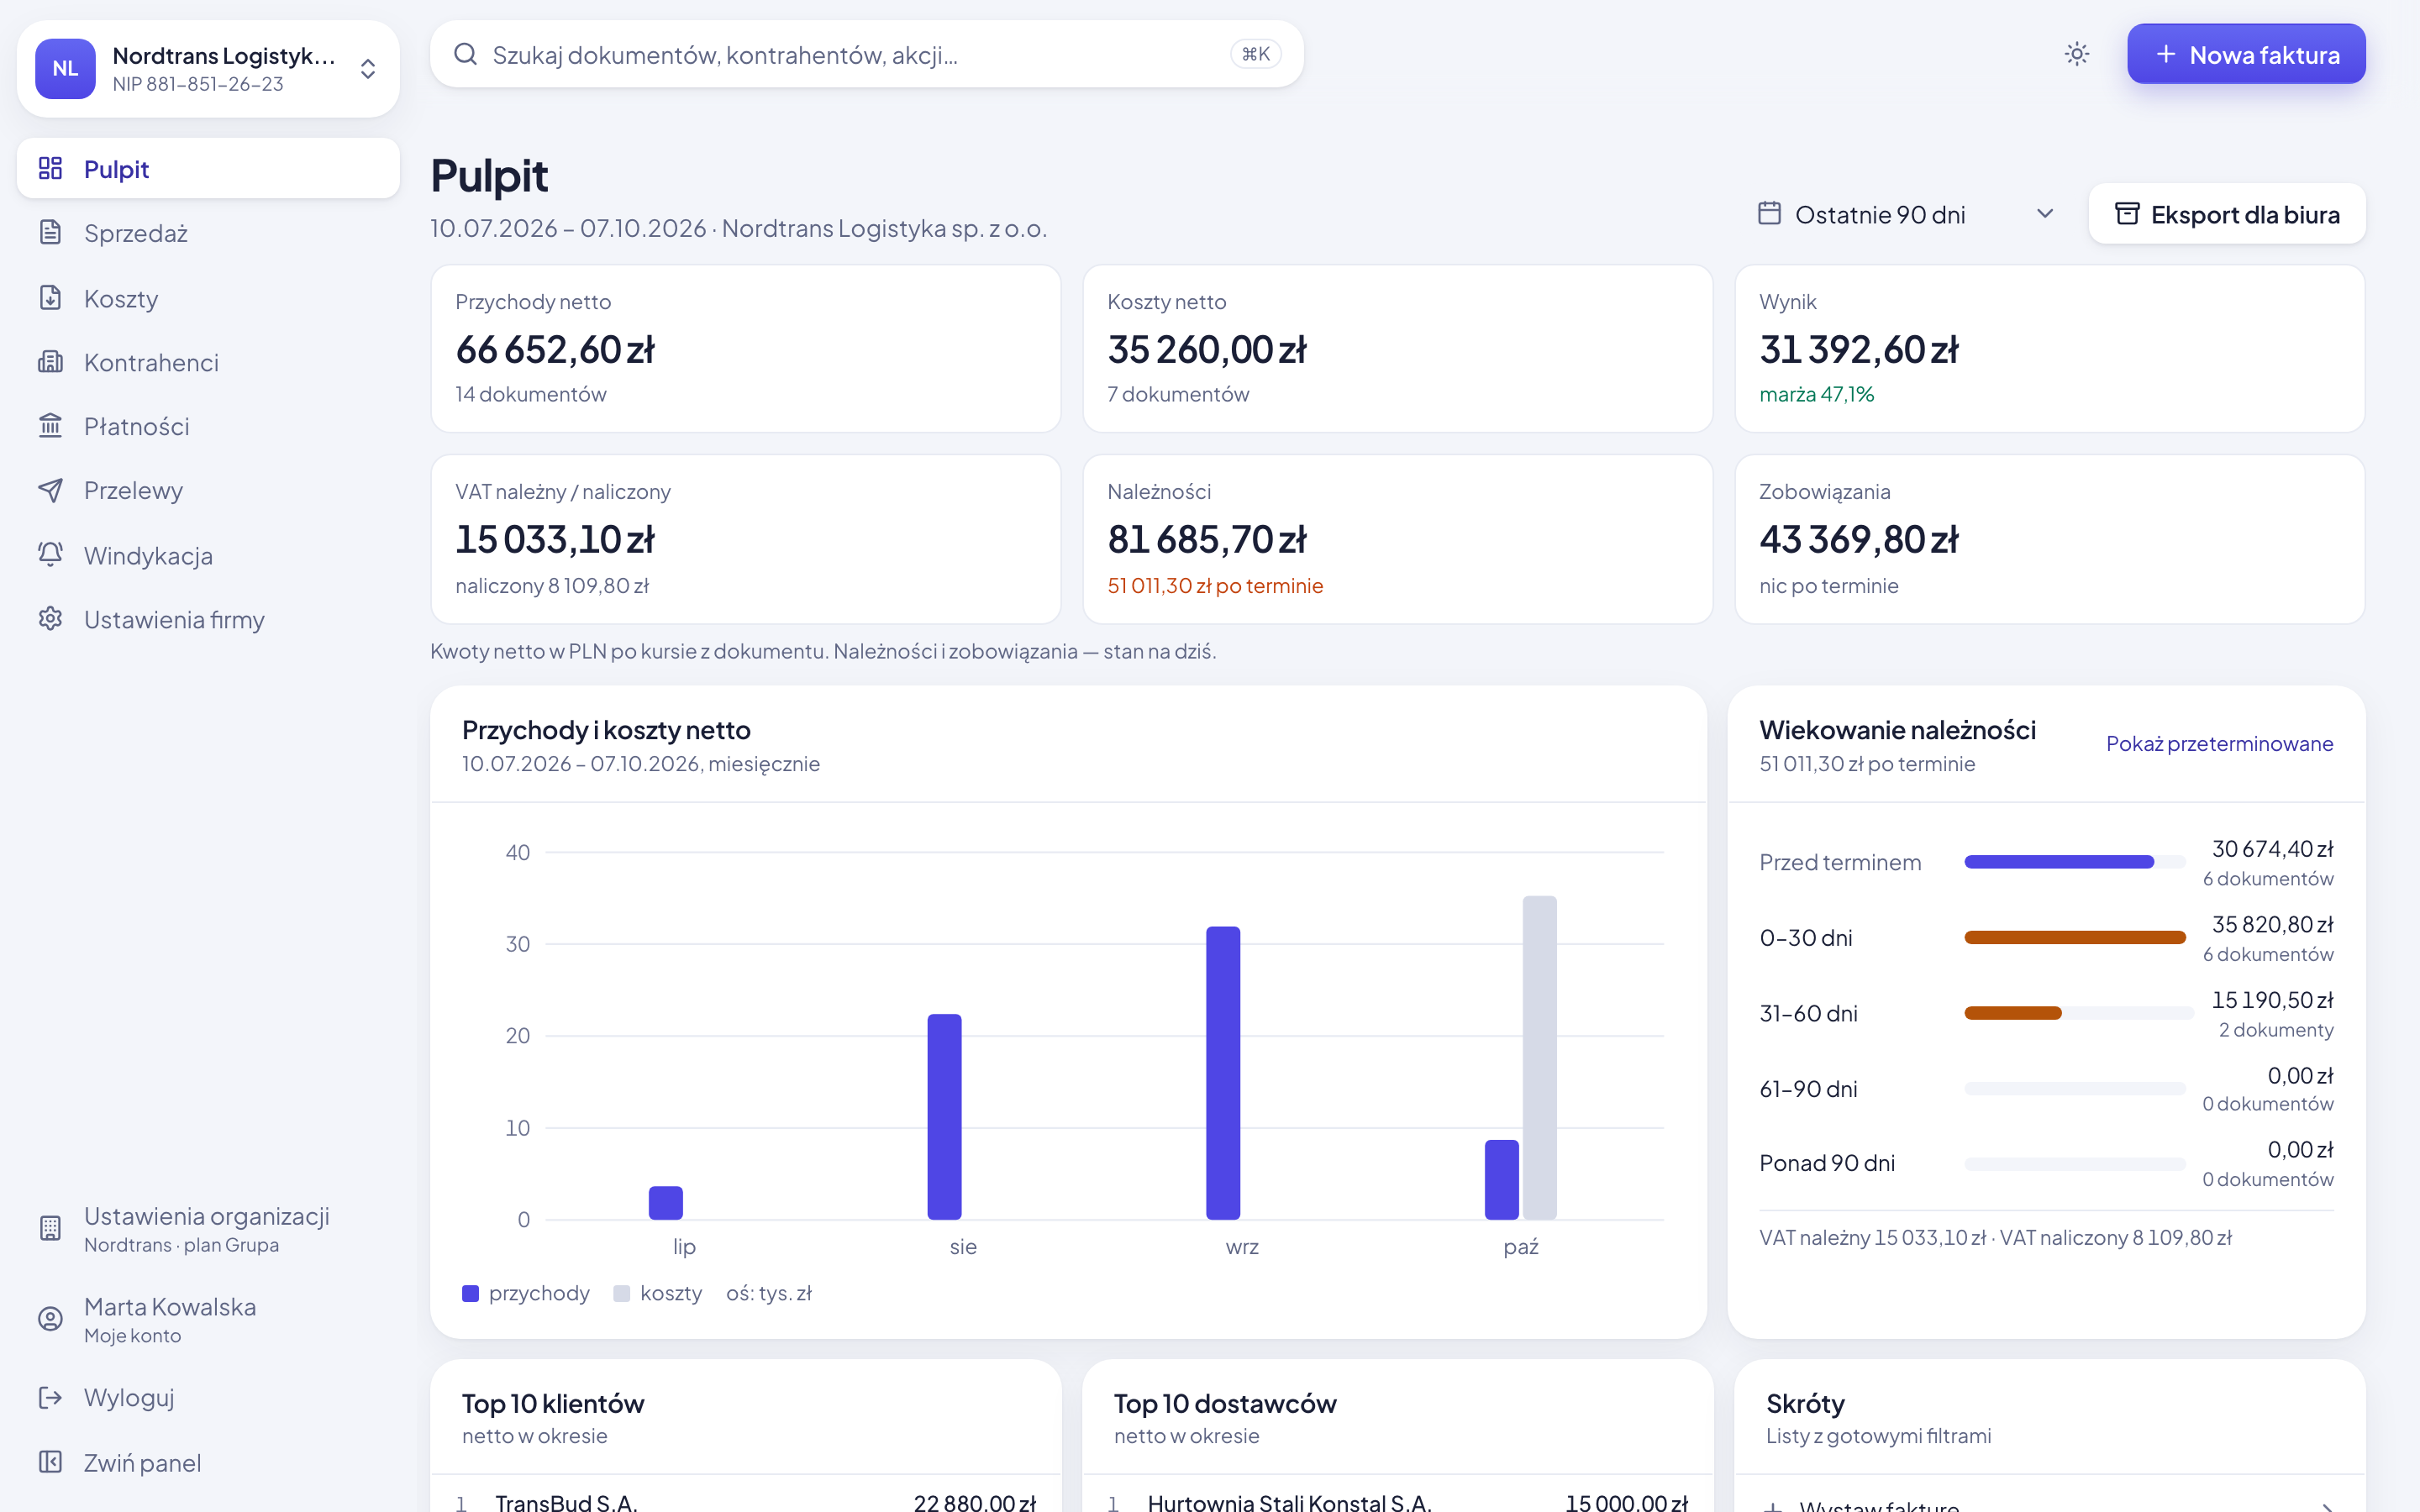
Task: Toggle light/dark theme sun icon
Action: tap(2077, 54)
